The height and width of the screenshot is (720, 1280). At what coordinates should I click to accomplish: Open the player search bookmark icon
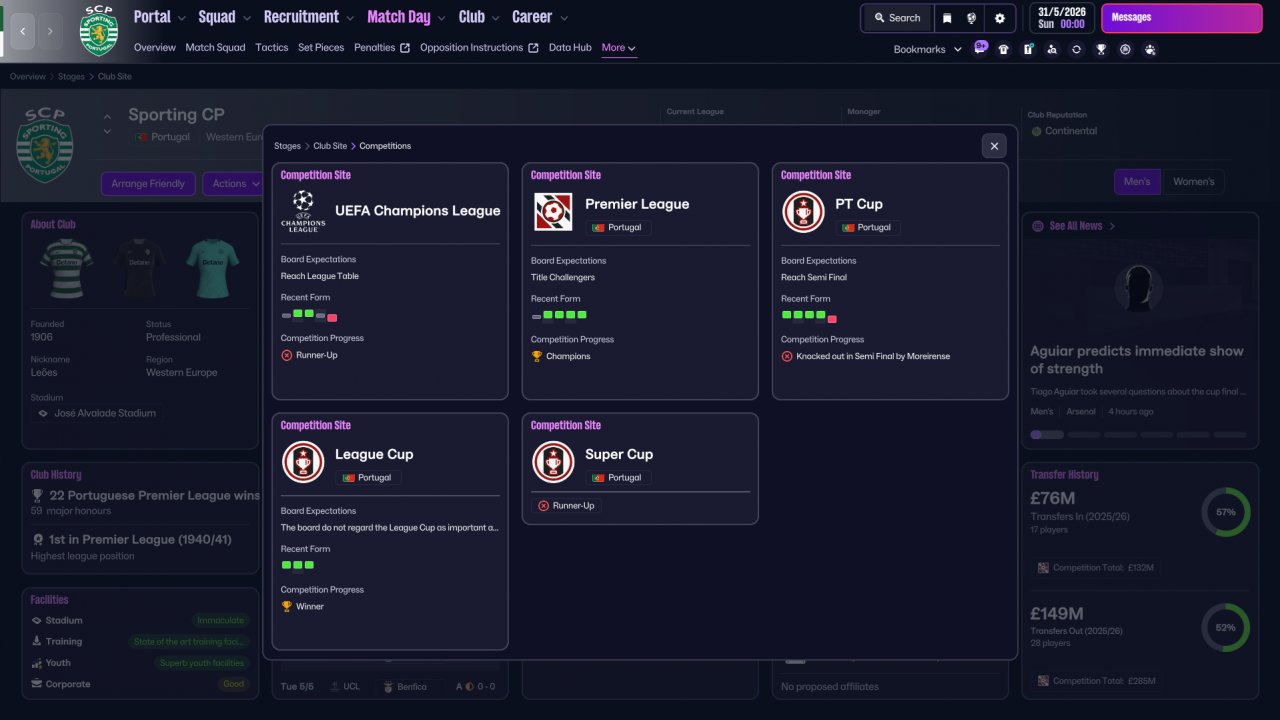[x=1052, y=49]
